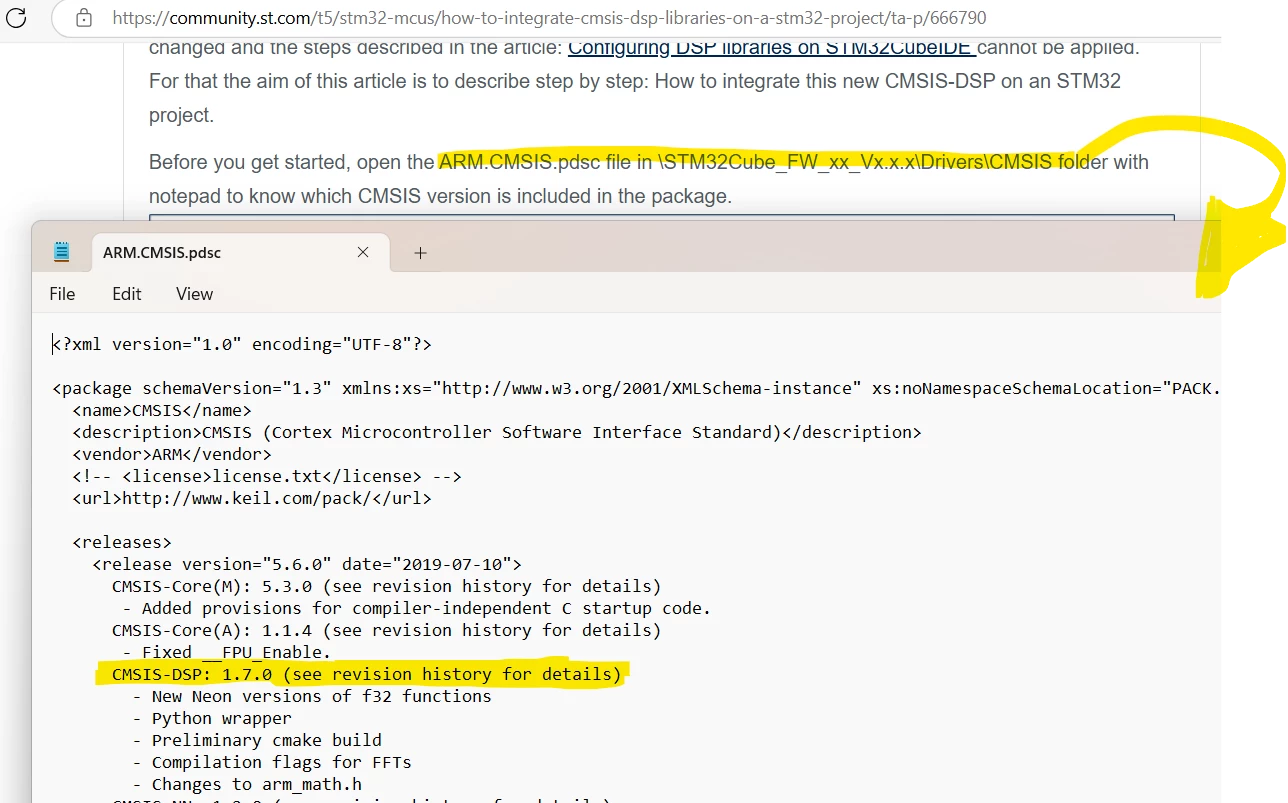
Task: Click the <releases> opening tag line
Action: tap(122, 542)
